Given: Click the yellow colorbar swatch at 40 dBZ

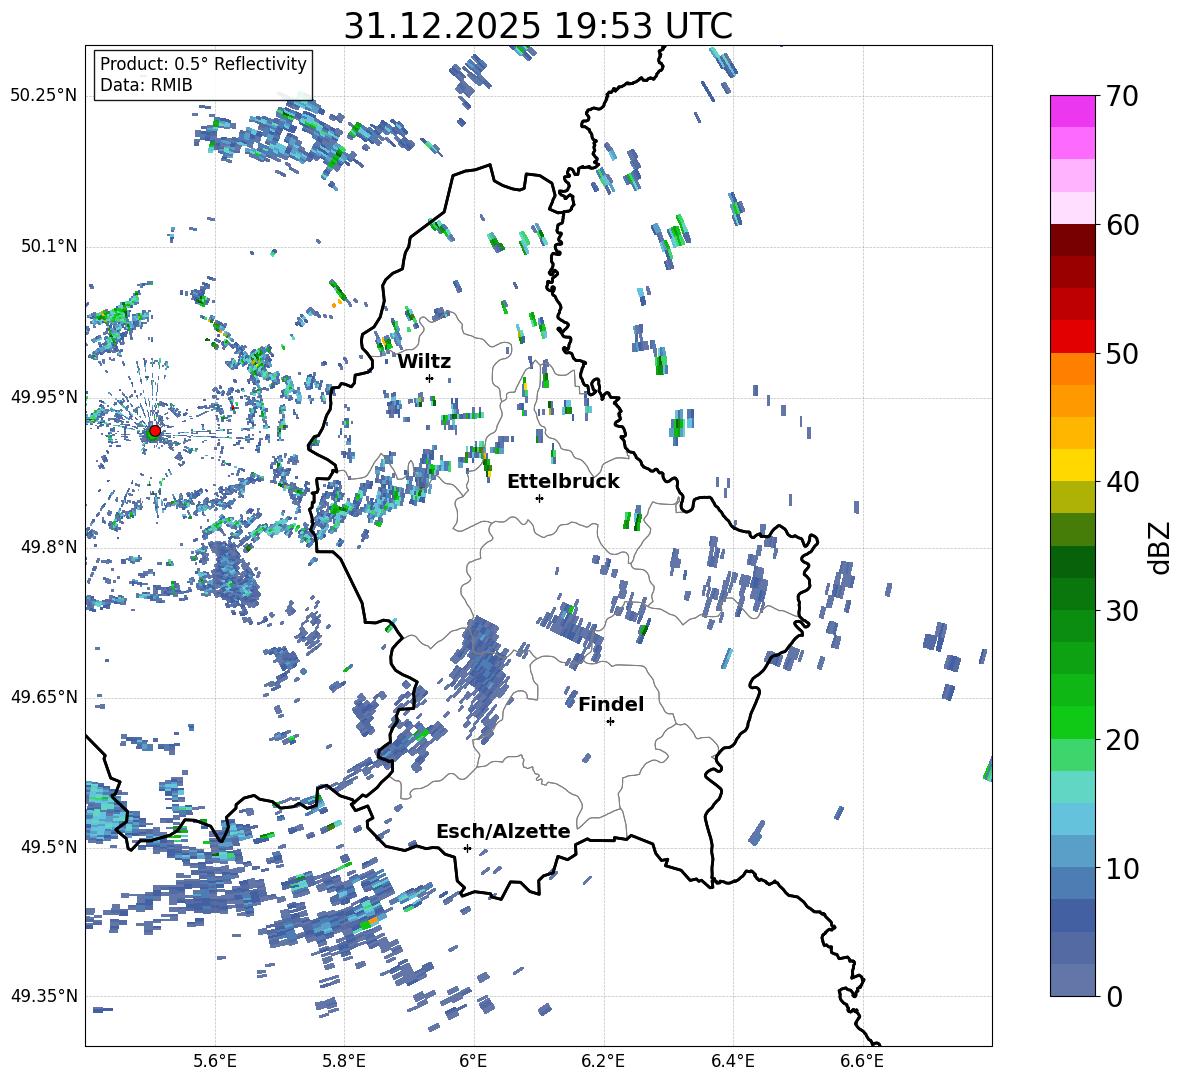Looking at the screenshot, I should pyautogui.click(x=1072, y=465).
